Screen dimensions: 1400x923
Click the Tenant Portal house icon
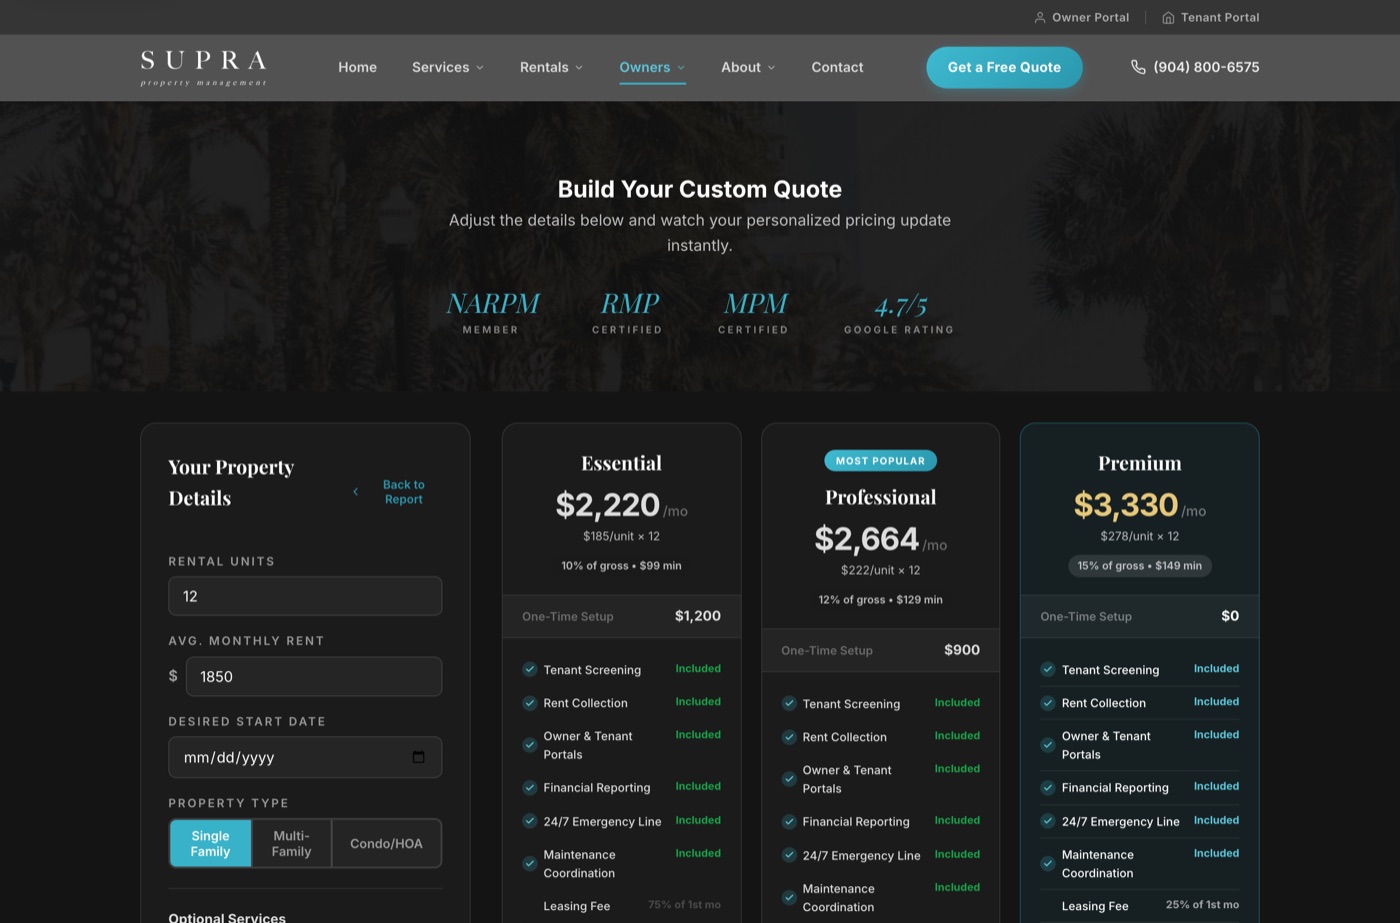(1168, 17)
